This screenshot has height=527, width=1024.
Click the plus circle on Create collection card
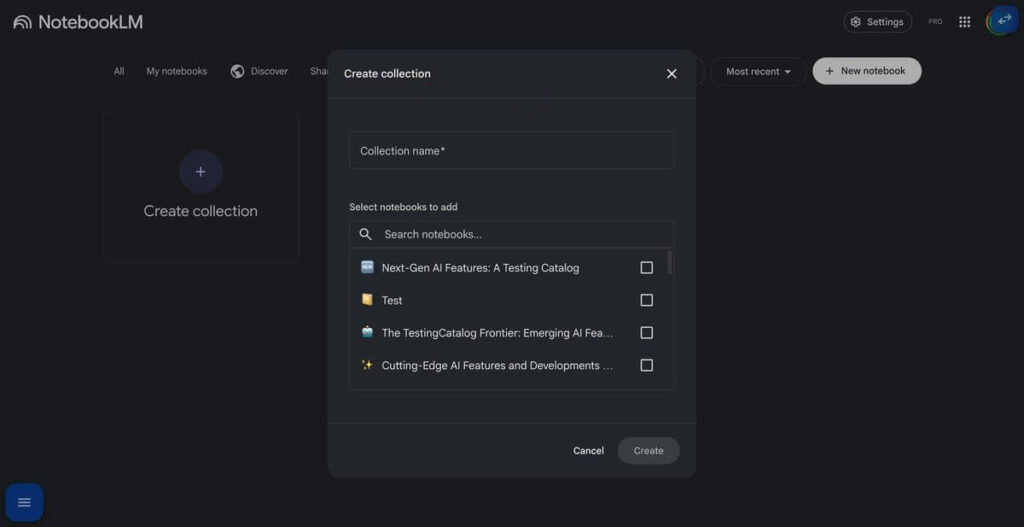[x=200, y=172]
